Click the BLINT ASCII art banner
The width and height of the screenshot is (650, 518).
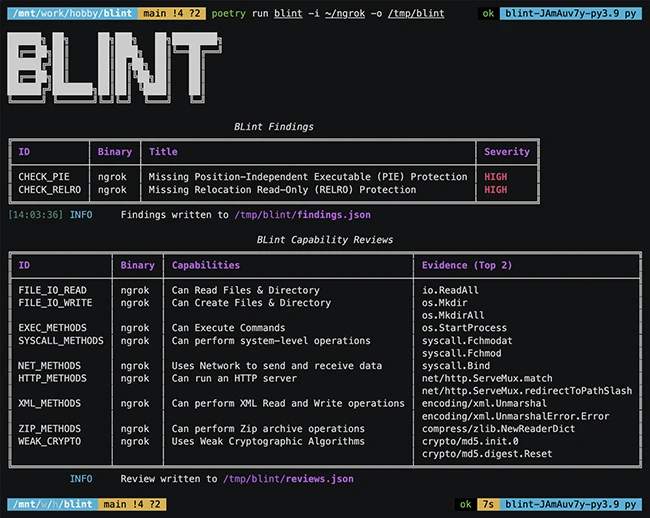(x=114, y=68)
